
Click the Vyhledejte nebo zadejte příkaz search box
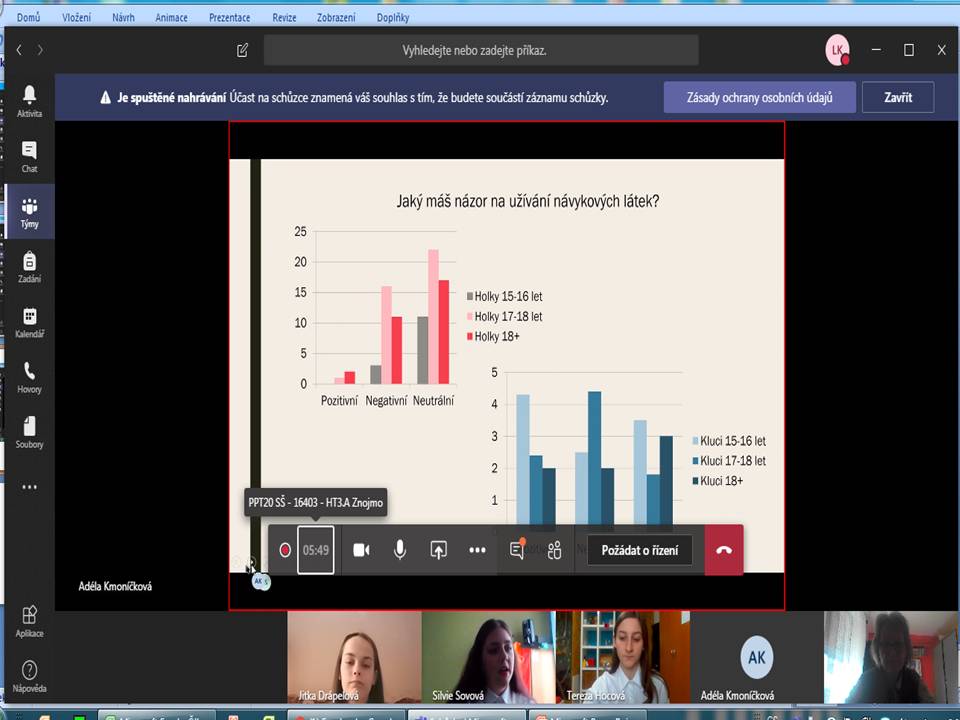point(480,50)
